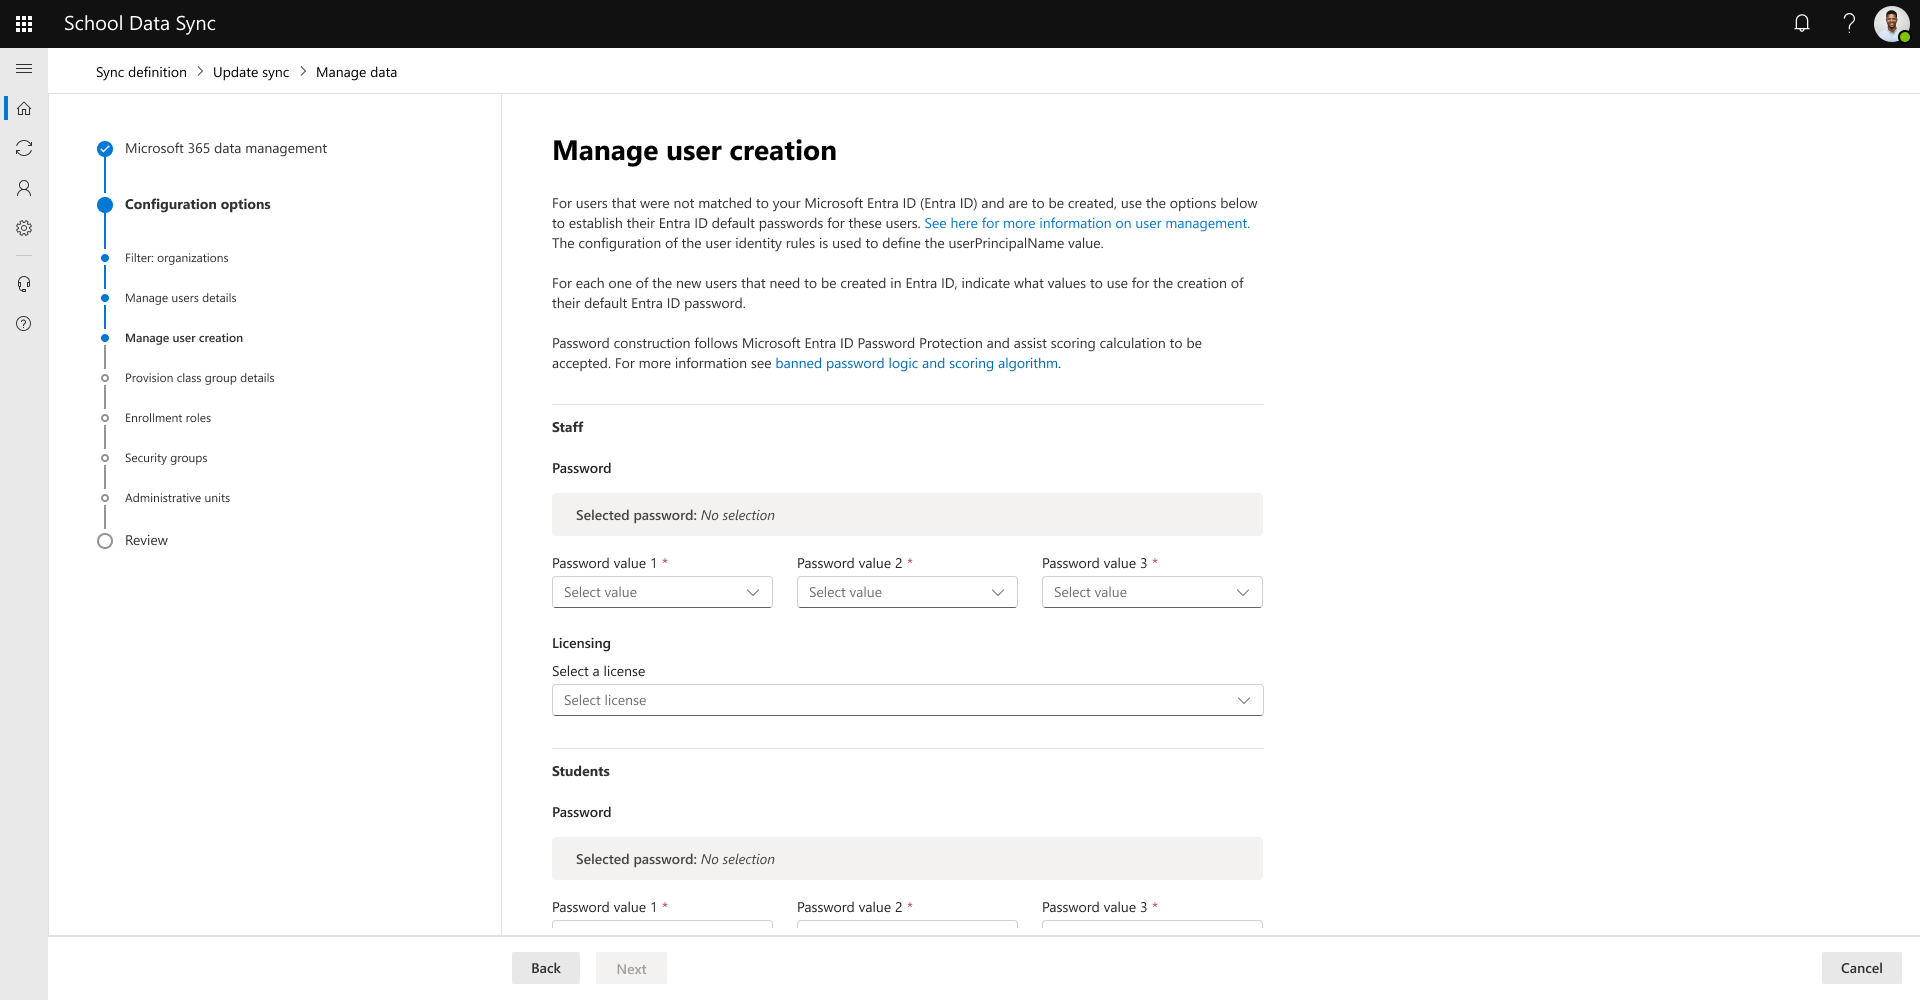
Task: Open Staff Password value 2 dropdown
Action: pyautogui.click(x=907, y=592)
